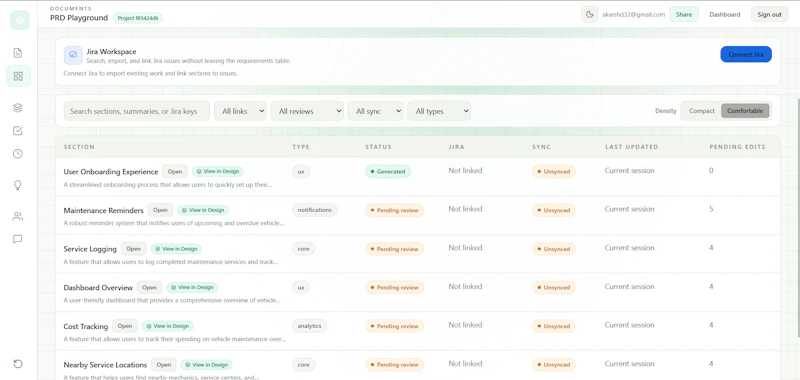Screen dimensions: 800x380
Task: Click the akarshd32@gmail.com account email
Action: coord(634,14)
